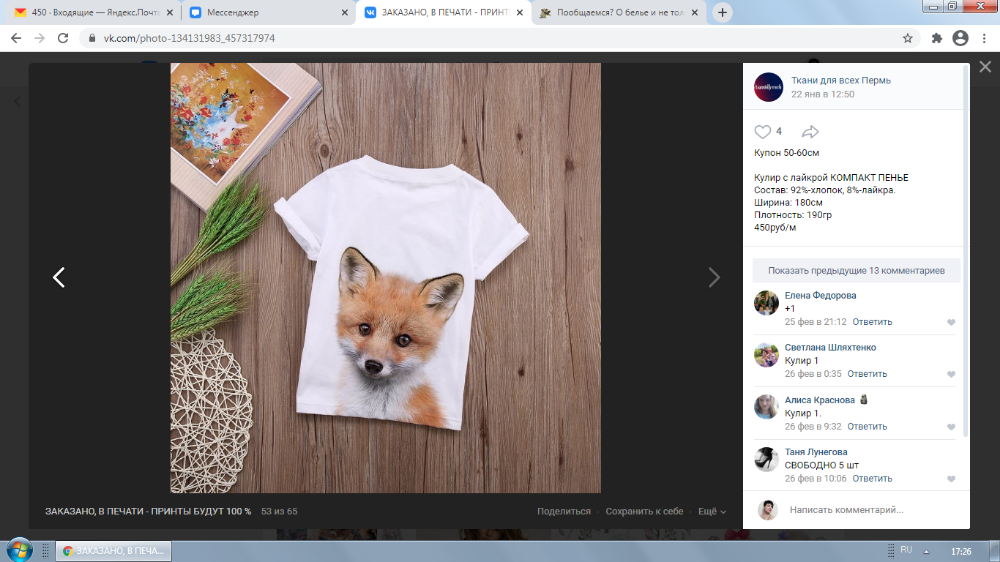
Task: Close the Мессенджер tab
Action: 344,12
